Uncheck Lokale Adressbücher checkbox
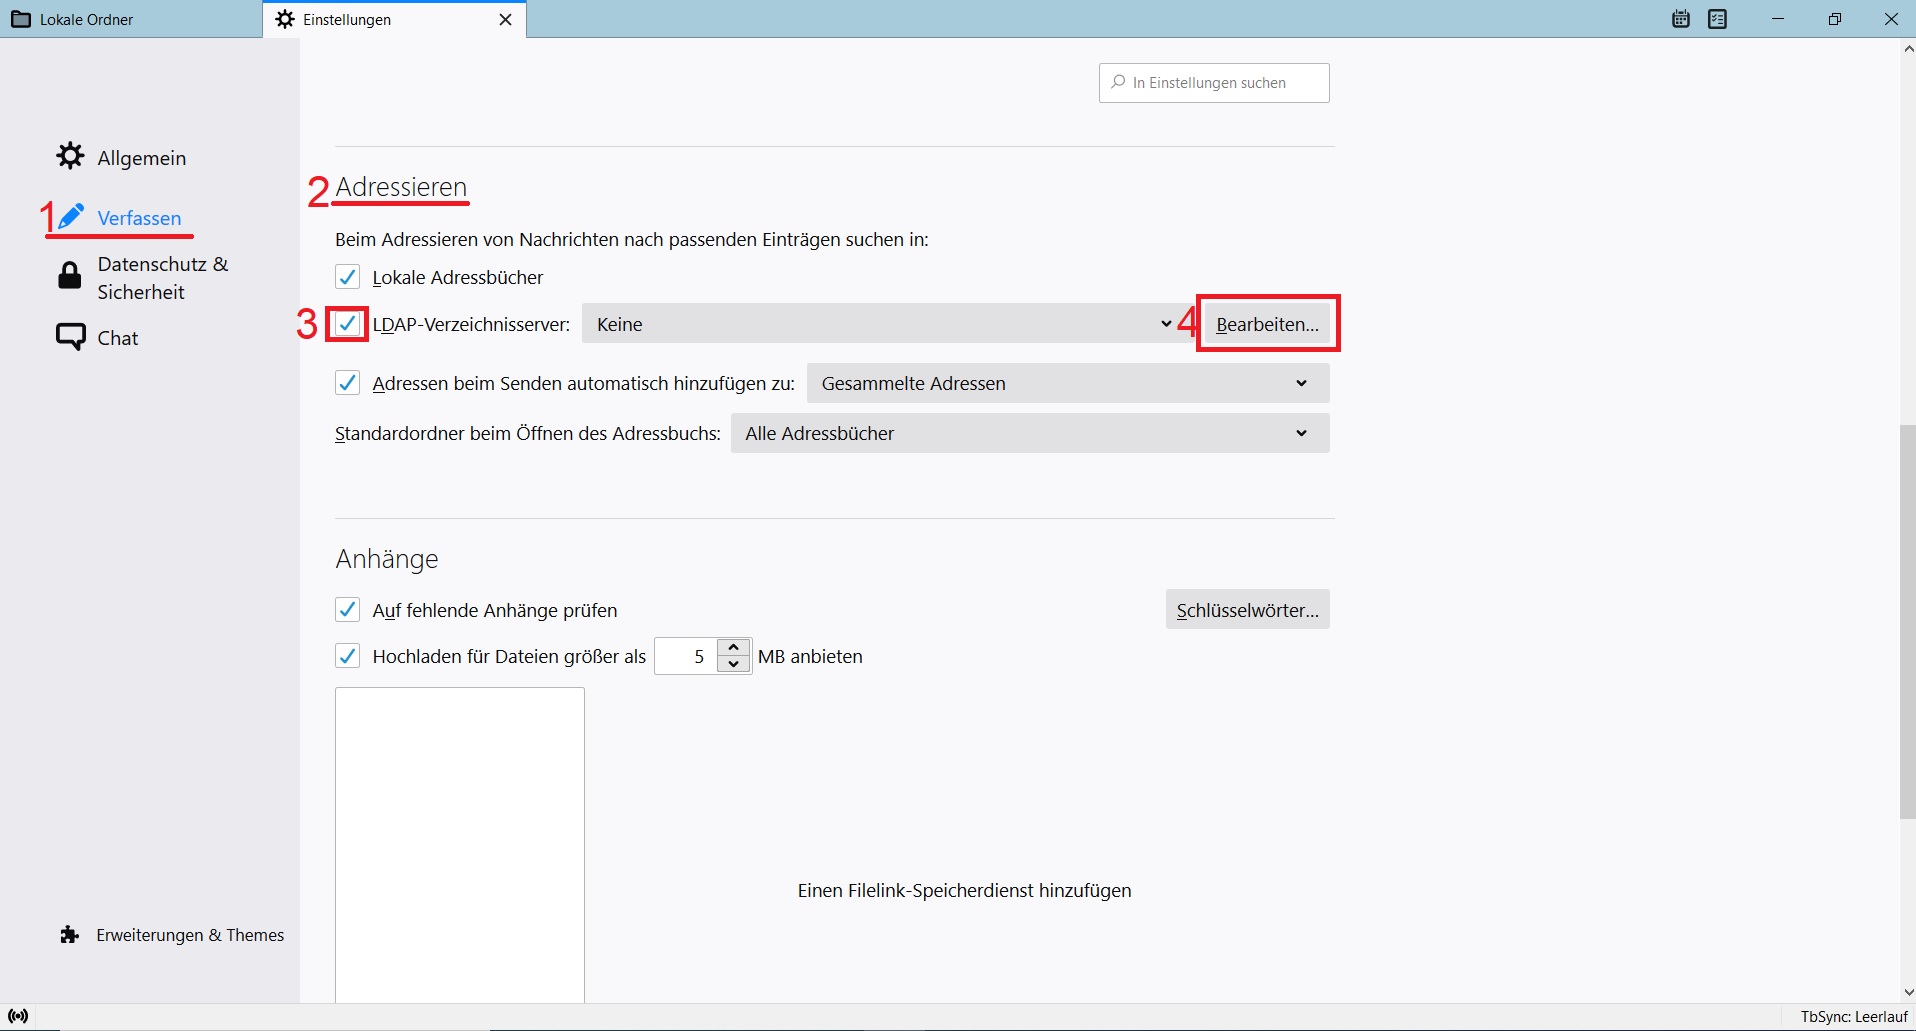The image size is (1916, 1031). (347, 277)
